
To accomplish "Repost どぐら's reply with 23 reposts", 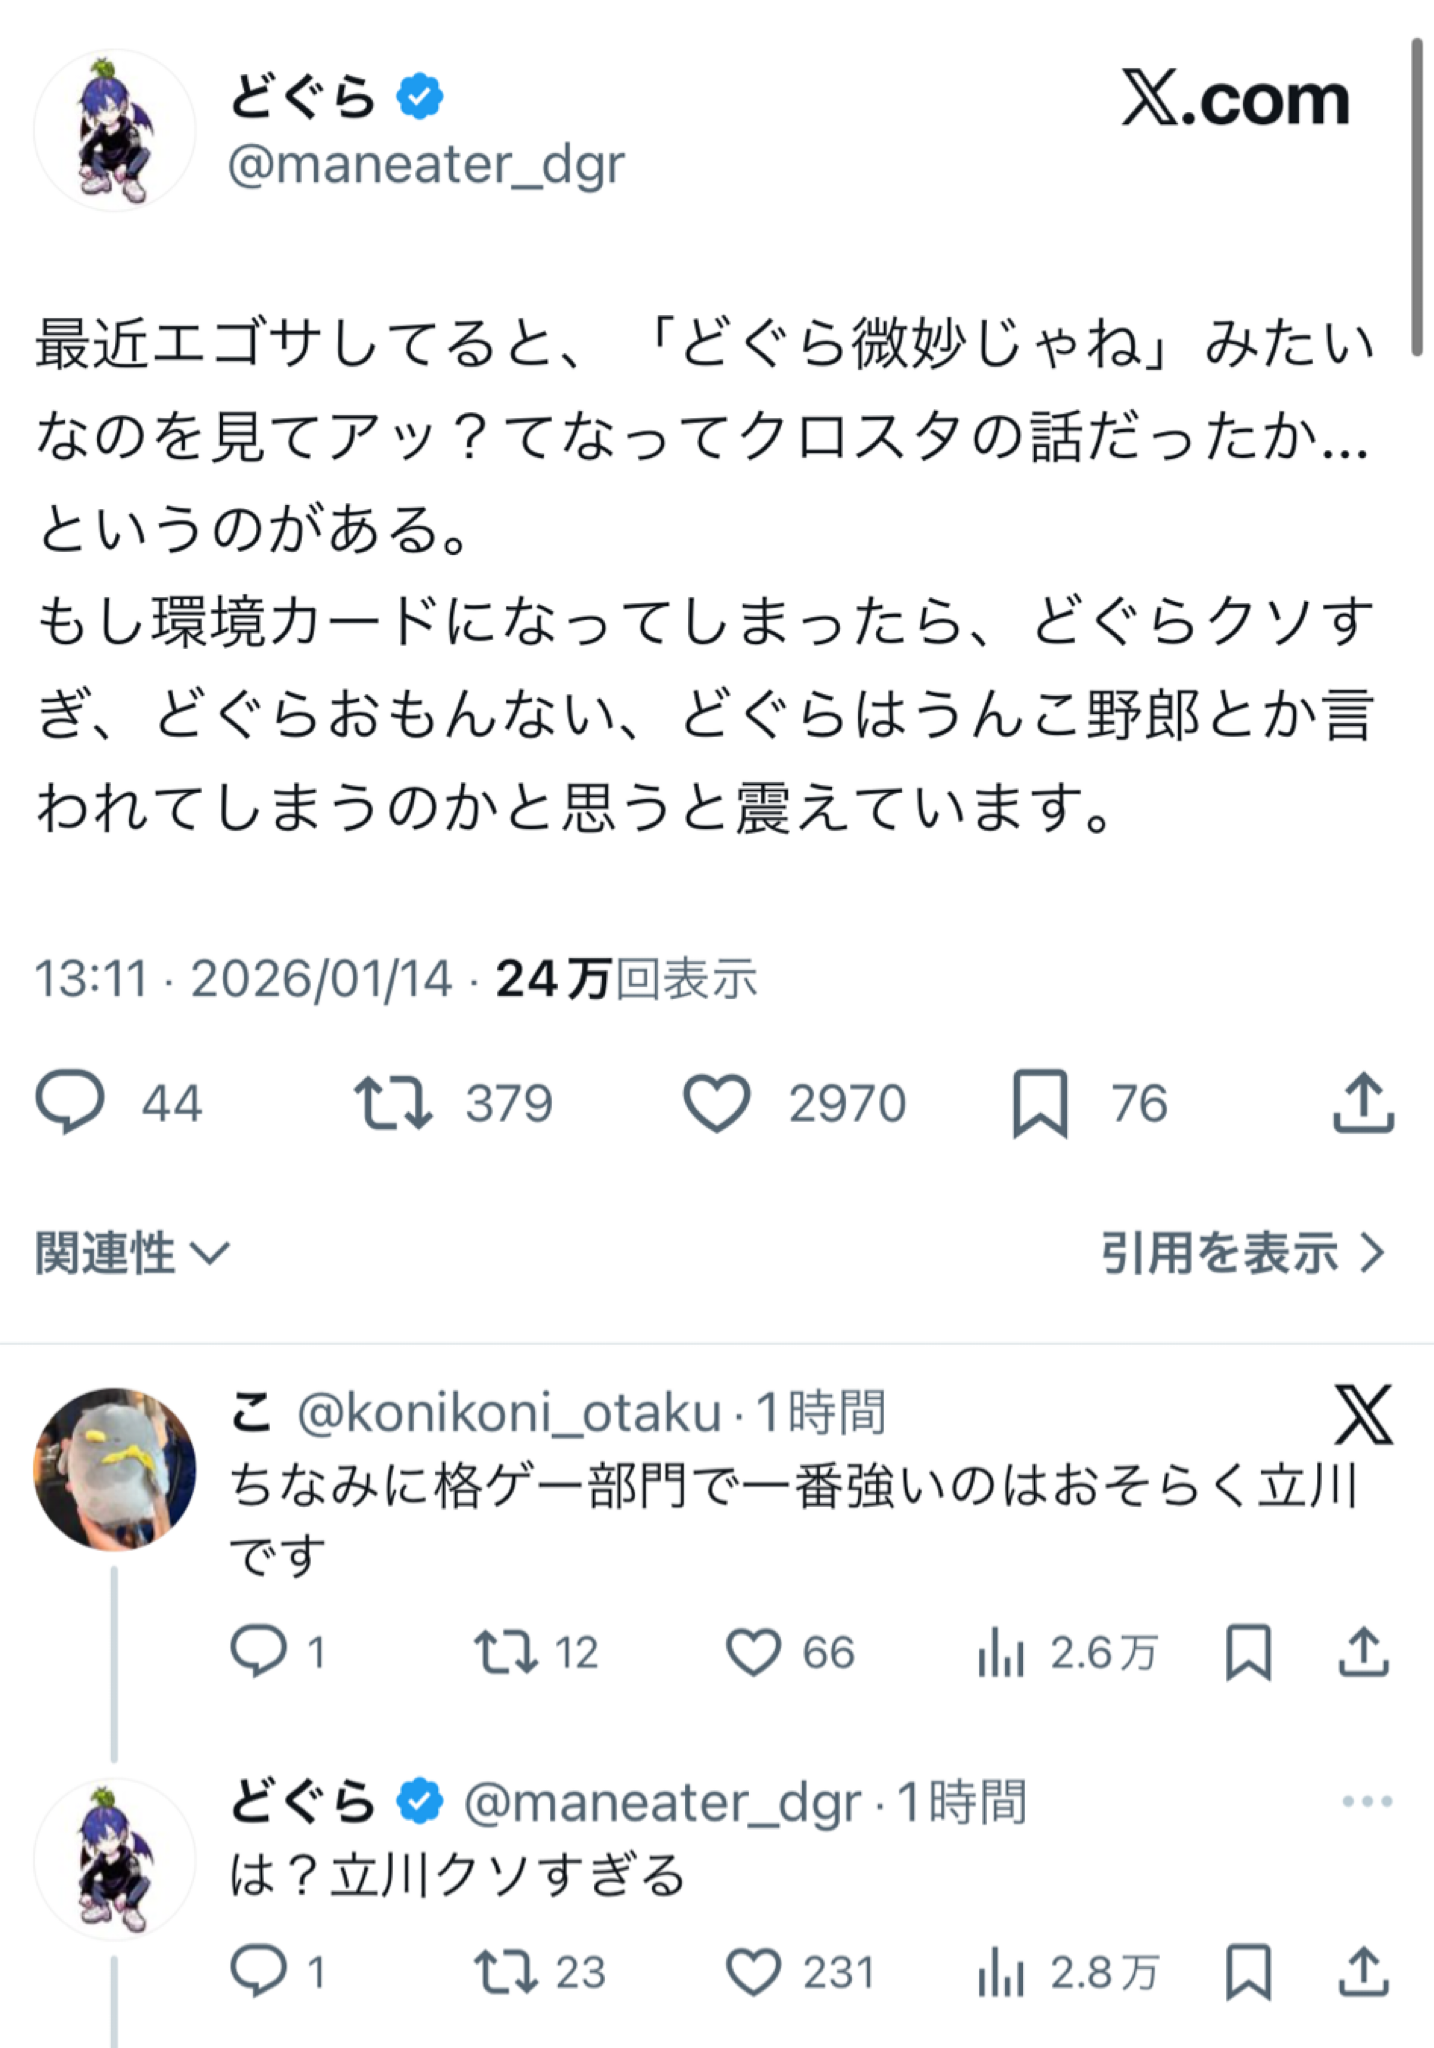I will 507,1972.
